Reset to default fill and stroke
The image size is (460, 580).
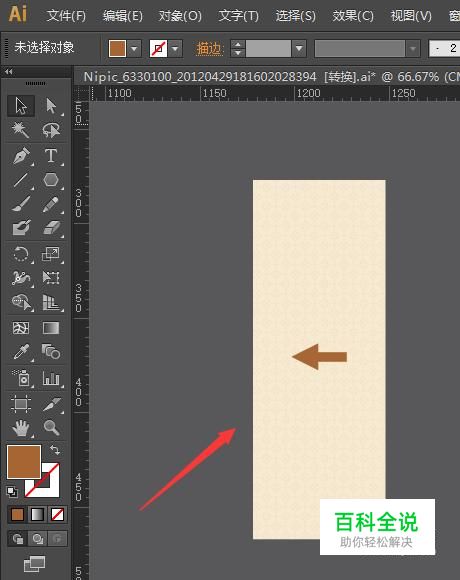12,492
